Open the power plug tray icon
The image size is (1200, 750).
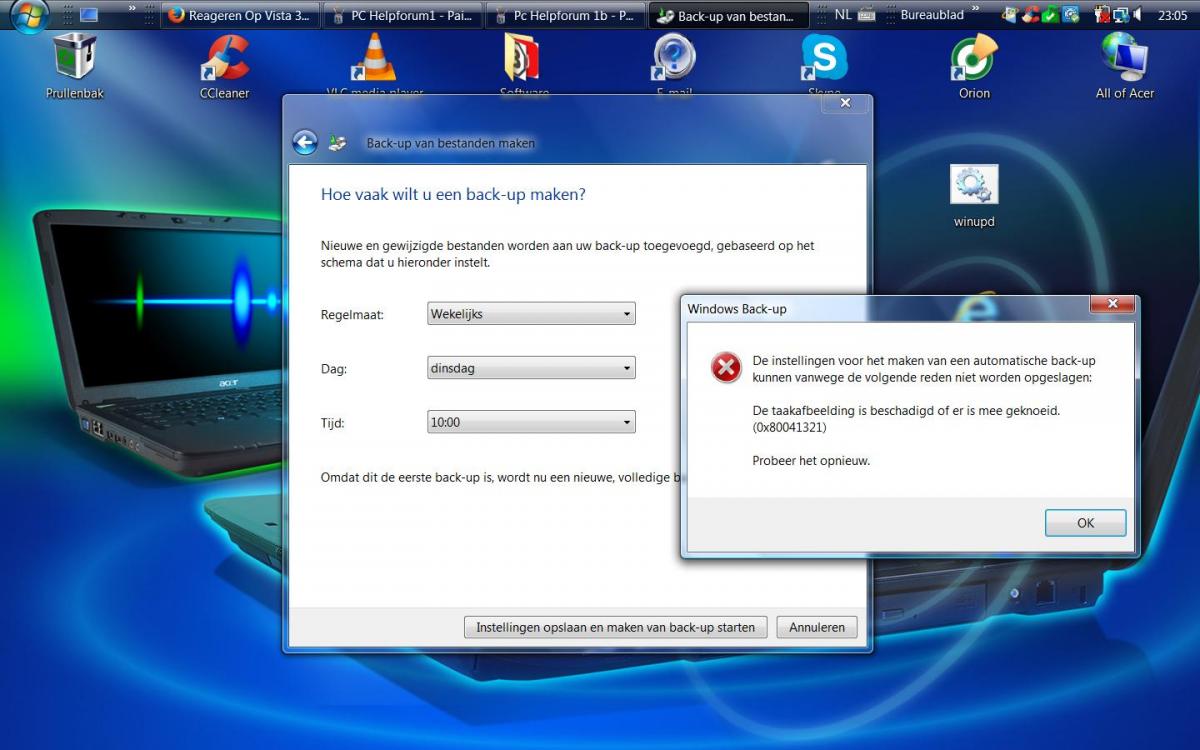pyautogui.click(x=1101, y=15)
